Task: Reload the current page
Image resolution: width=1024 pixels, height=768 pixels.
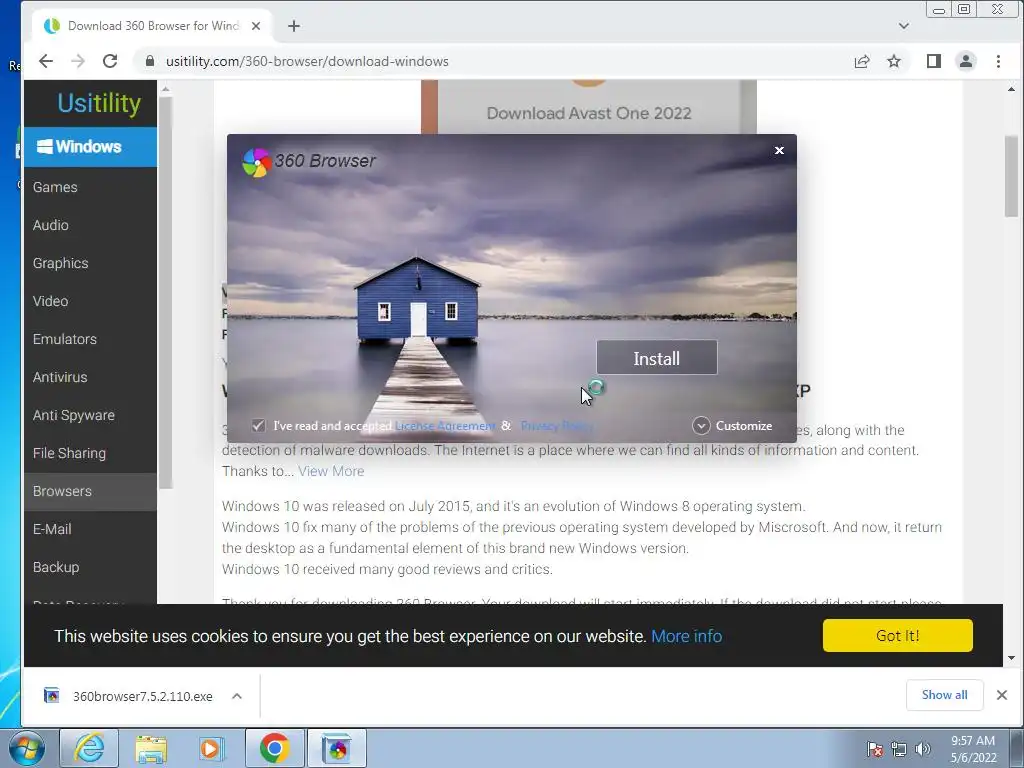Action: [110, 61]
